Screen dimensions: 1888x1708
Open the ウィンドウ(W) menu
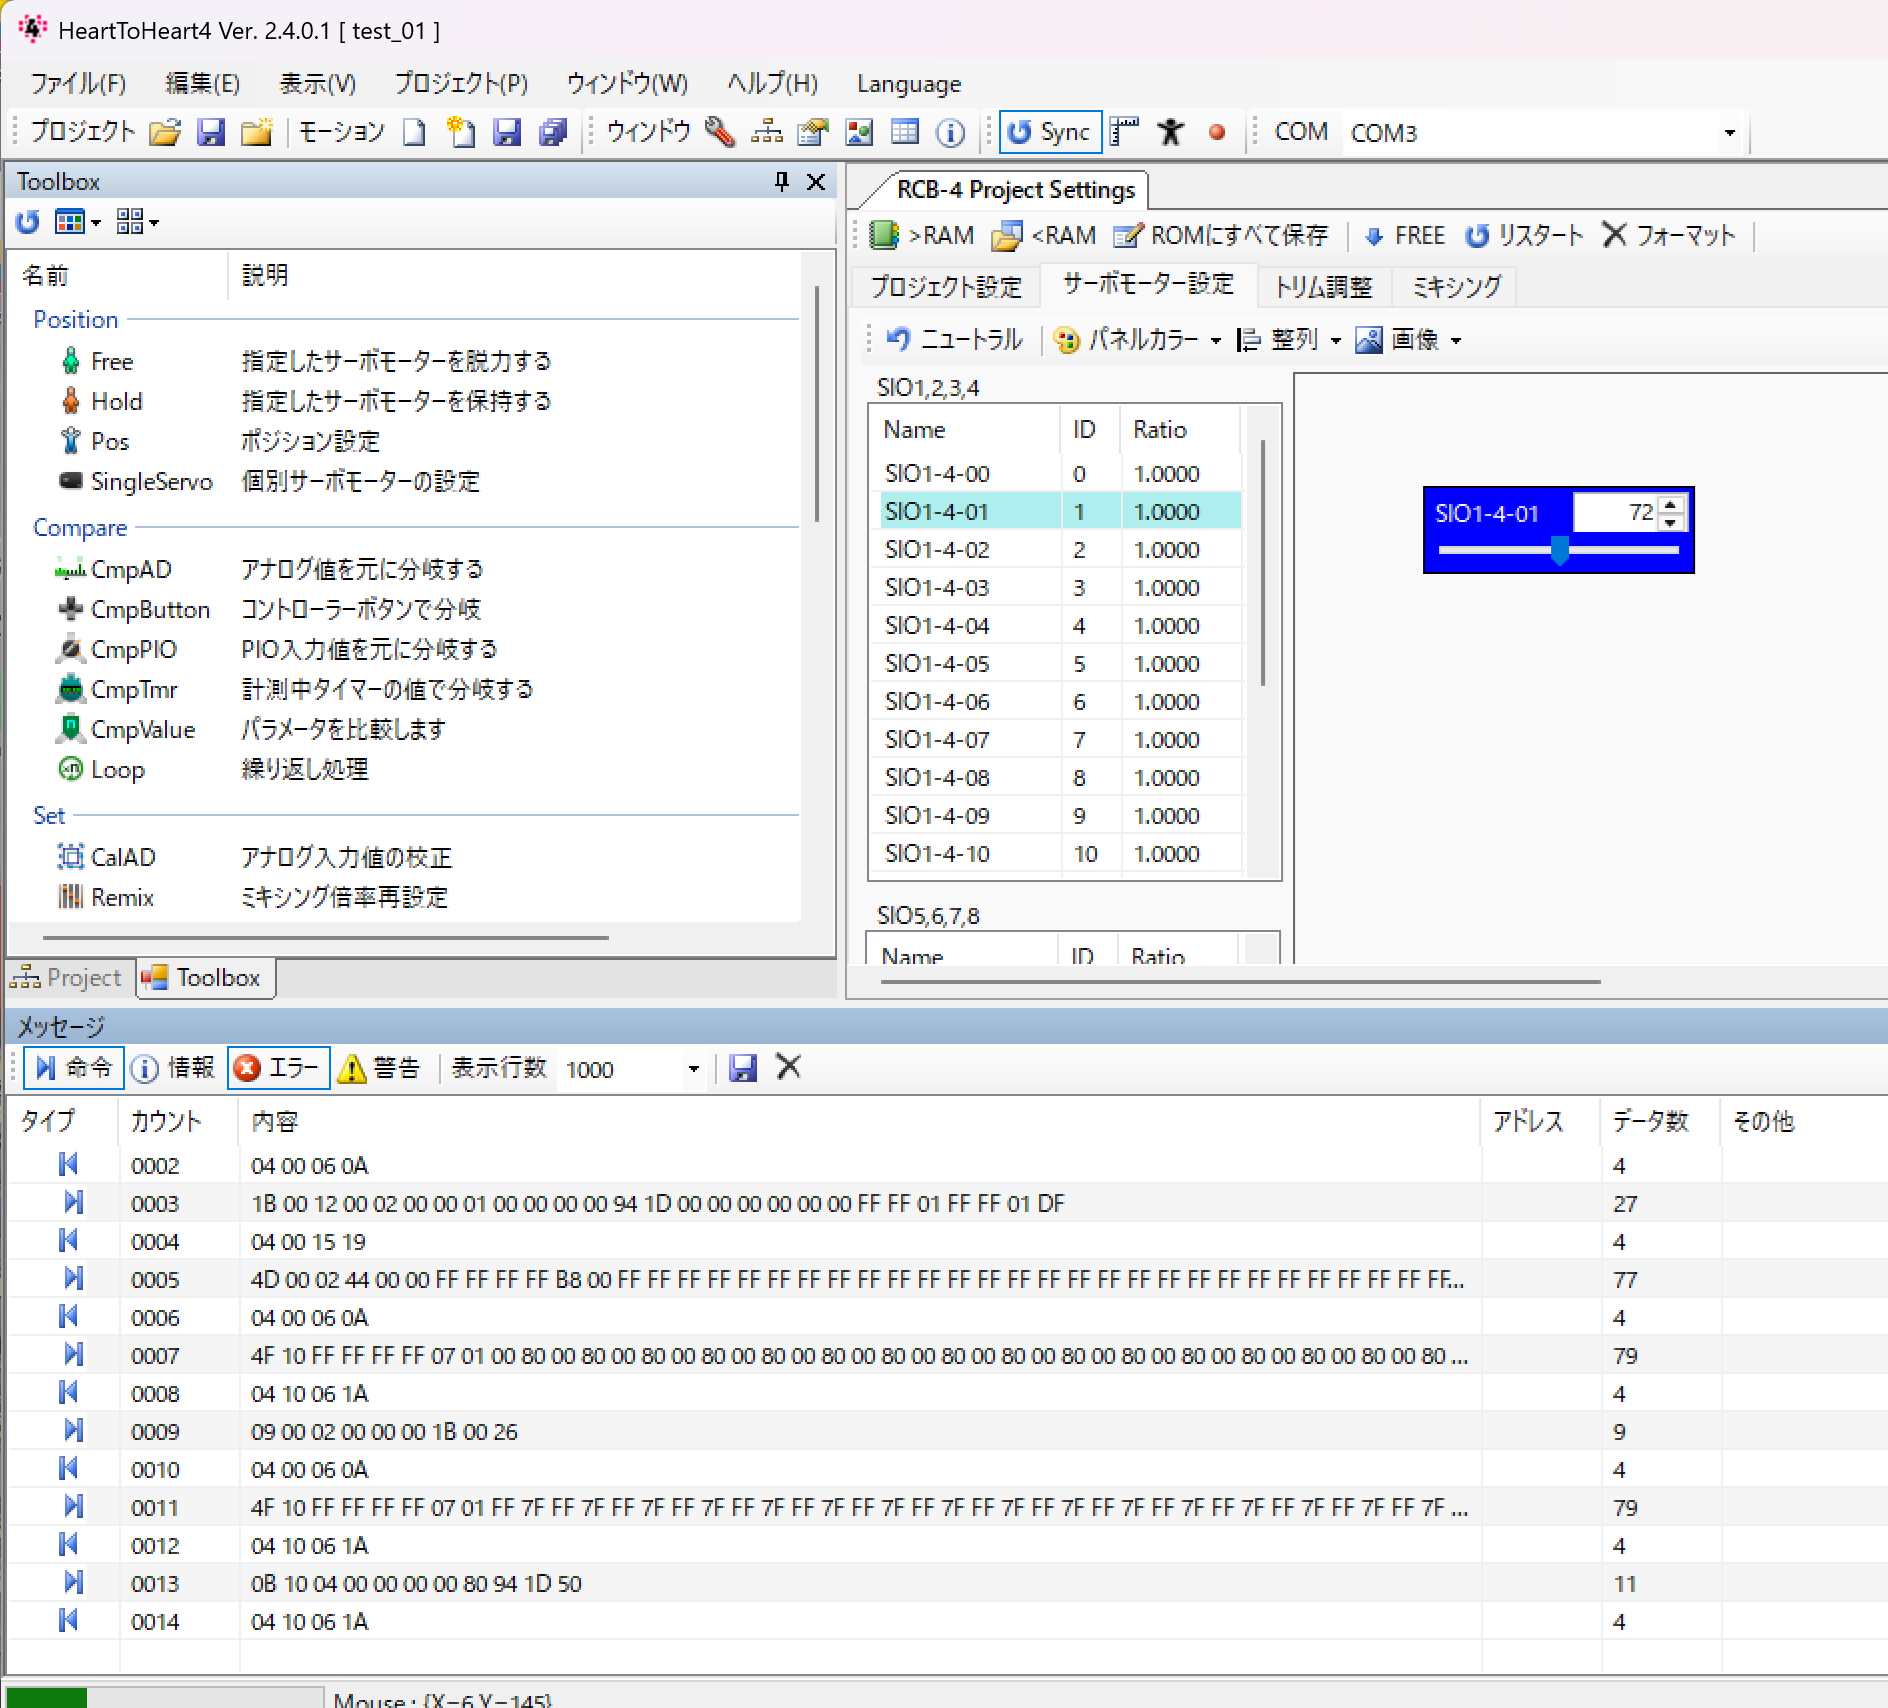[627, 83]
